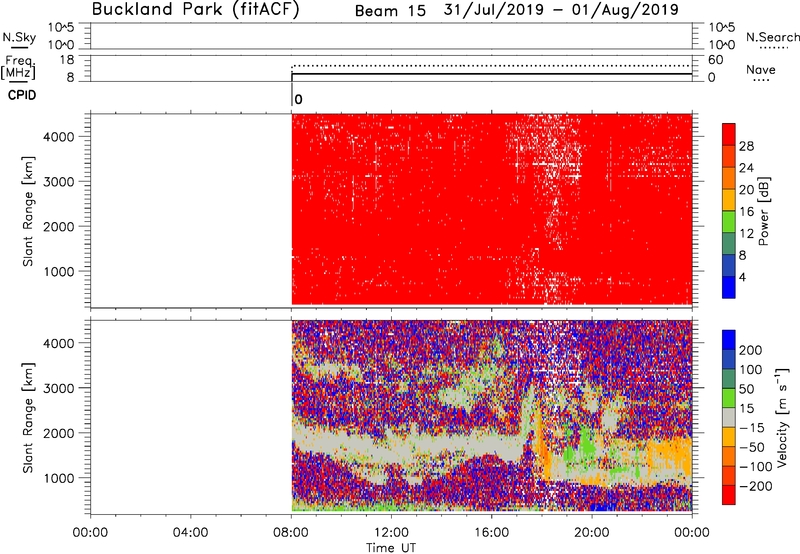Click the '4' power color bar tick
Viewport: 800px width, 554px height.
pyautogui.click(x=742, y=278)
